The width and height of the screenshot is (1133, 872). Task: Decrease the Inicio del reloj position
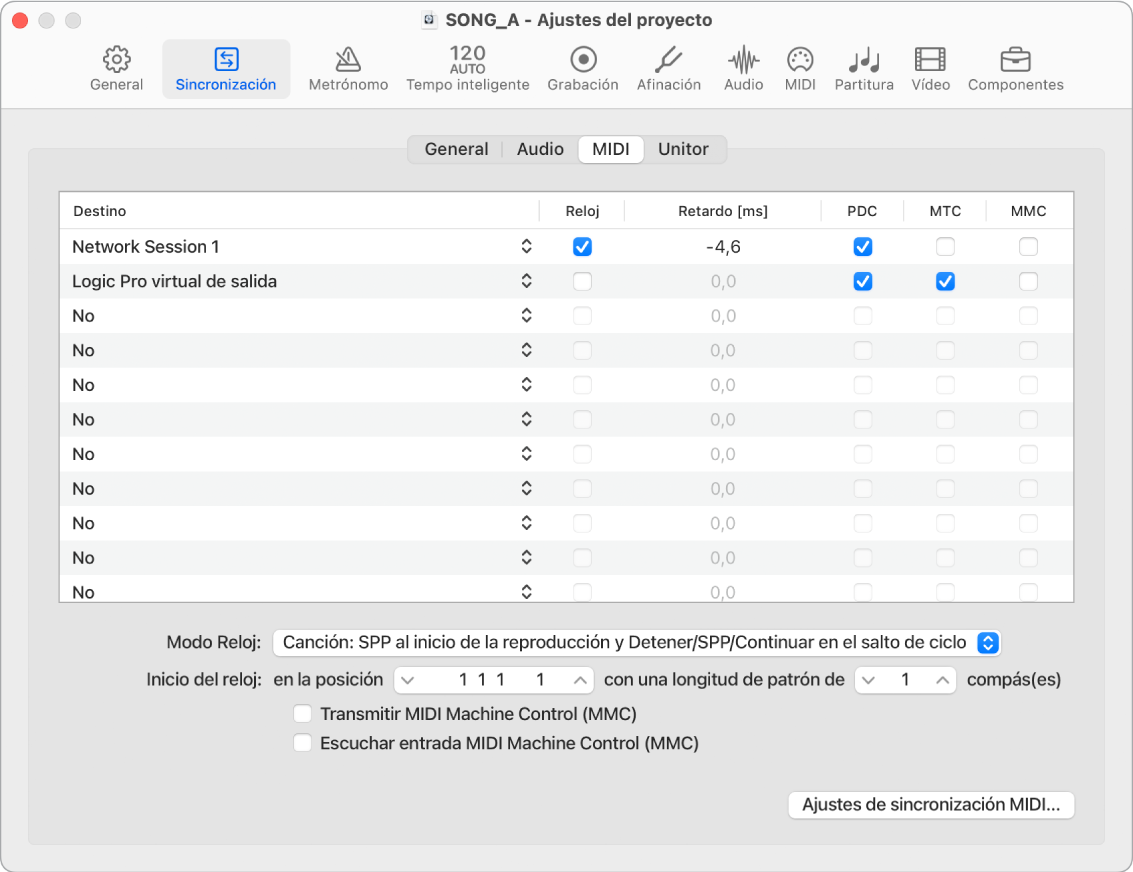click(x=408, y=680)
